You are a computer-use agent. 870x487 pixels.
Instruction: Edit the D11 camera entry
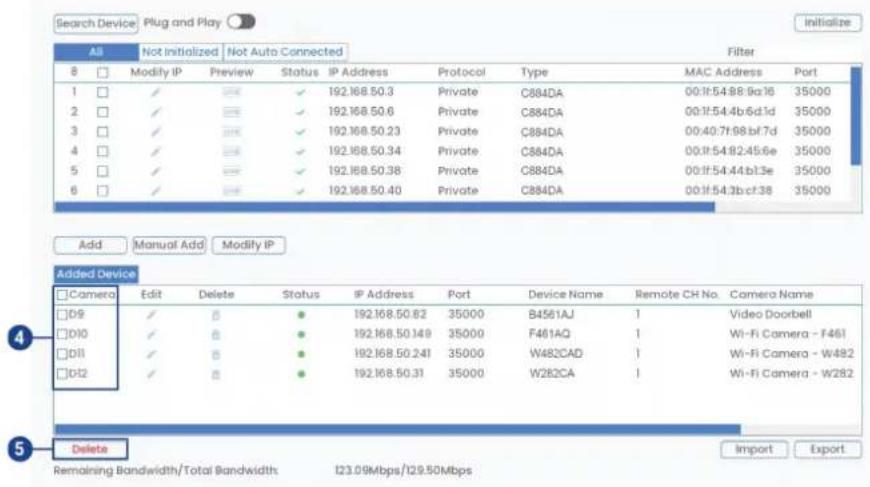151,354
